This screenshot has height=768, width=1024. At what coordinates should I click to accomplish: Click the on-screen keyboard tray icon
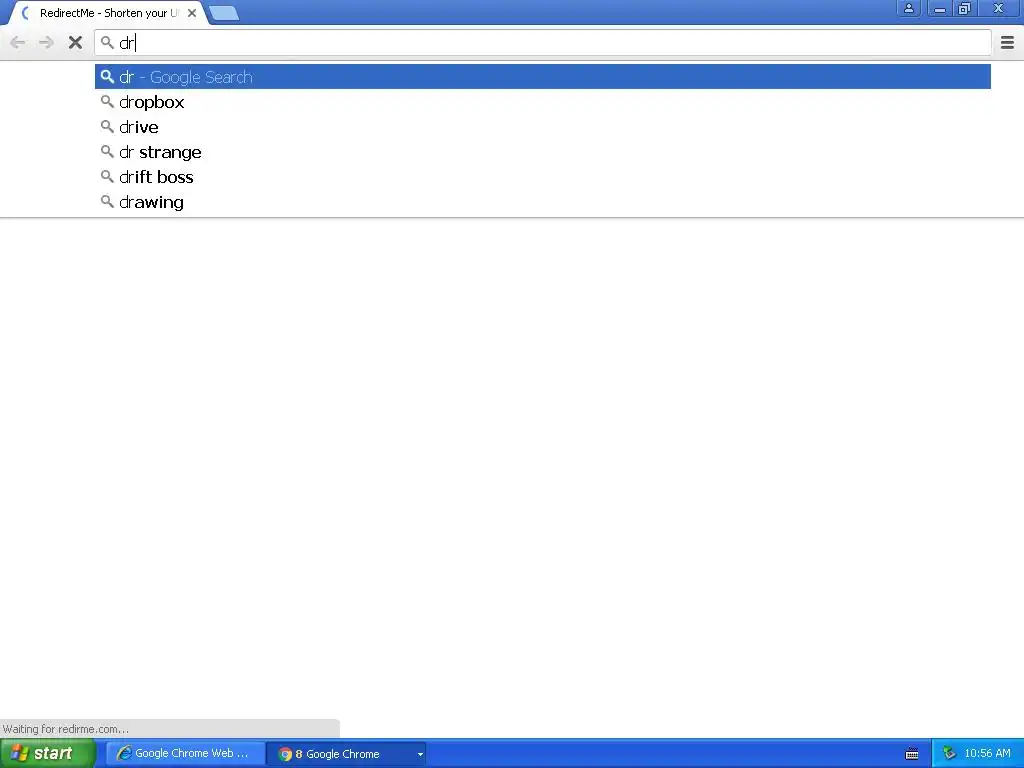pyautogui.click(x=912, y=754)
